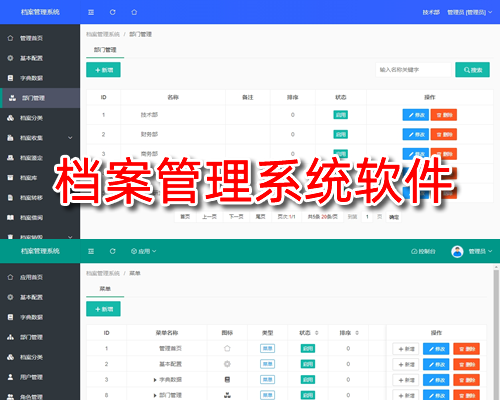The image size is (500, 400).
Task: Toggle enabled status badge for 财务部
Action: pyautogui.click(x=341, y=134)
